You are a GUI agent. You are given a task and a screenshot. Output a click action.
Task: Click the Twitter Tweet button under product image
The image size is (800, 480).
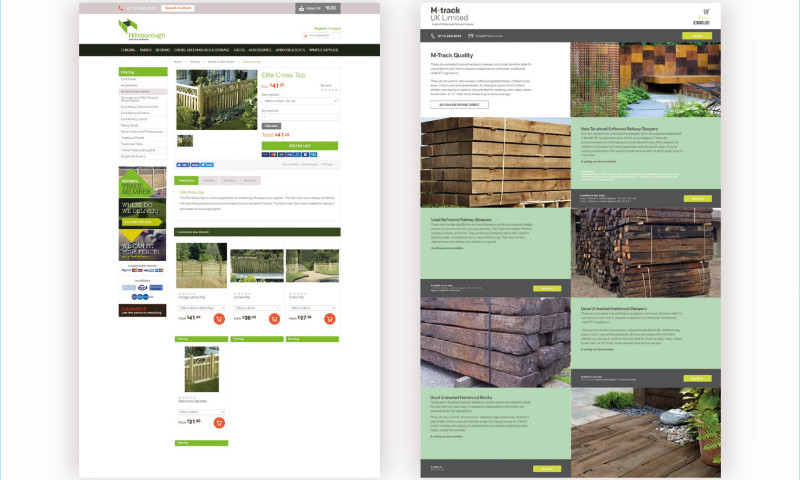207,165
